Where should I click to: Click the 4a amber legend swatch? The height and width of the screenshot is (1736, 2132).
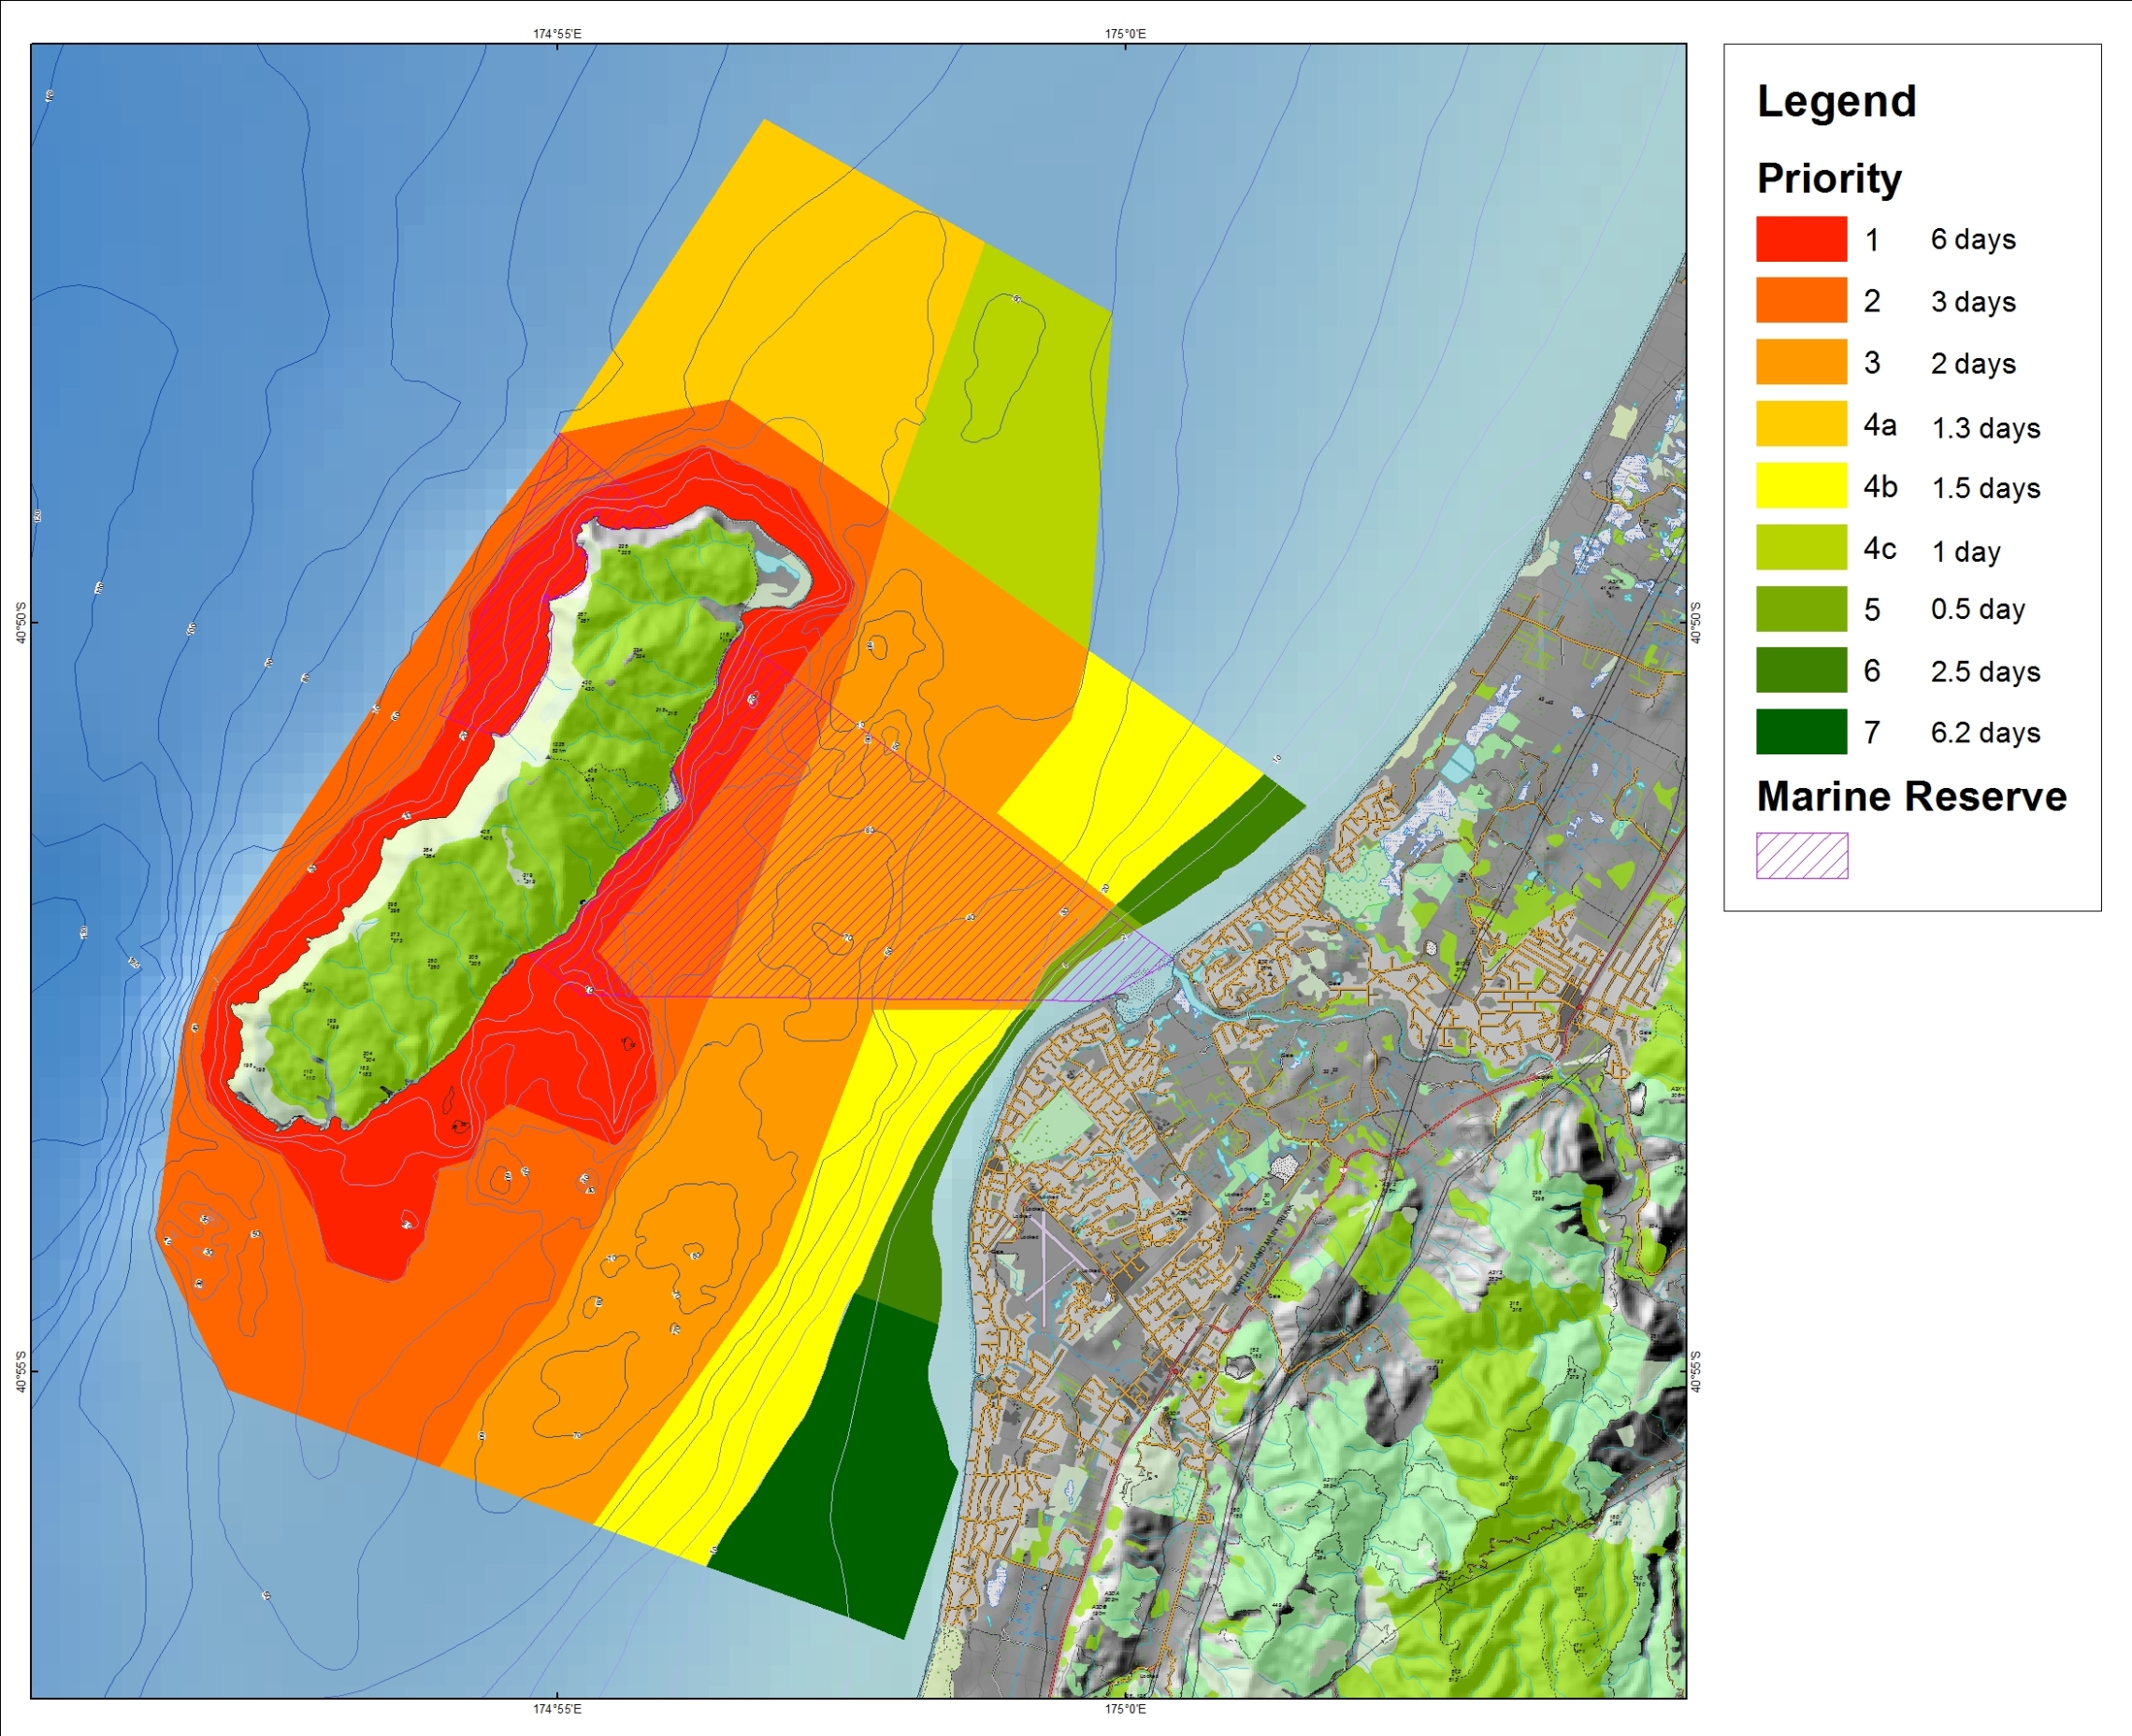[x=1801, y=424]
